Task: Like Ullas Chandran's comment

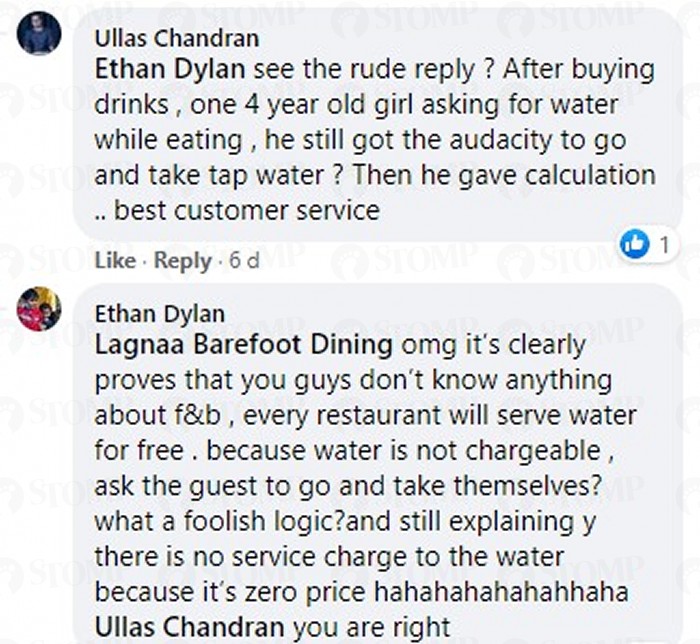Action: (x=114, y=261)
